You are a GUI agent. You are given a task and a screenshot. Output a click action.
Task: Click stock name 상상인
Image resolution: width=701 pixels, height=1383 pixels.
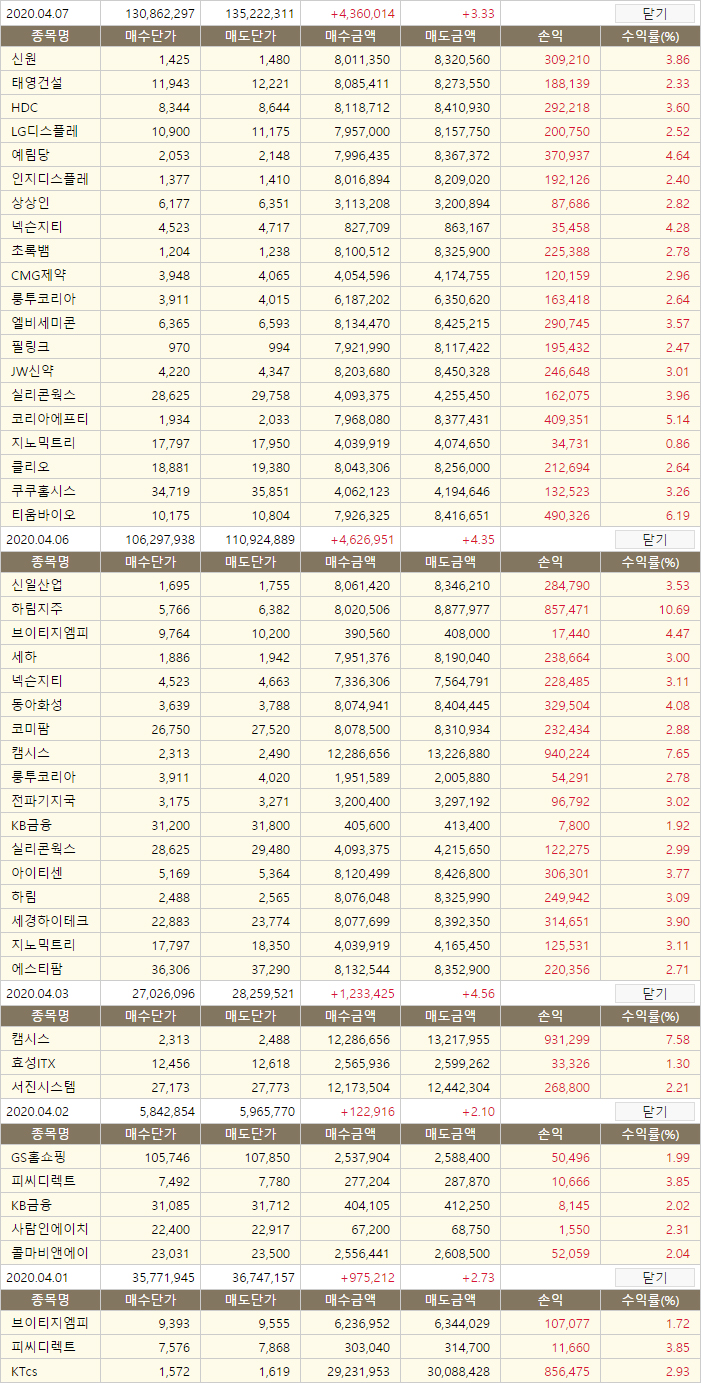[30, 203]
